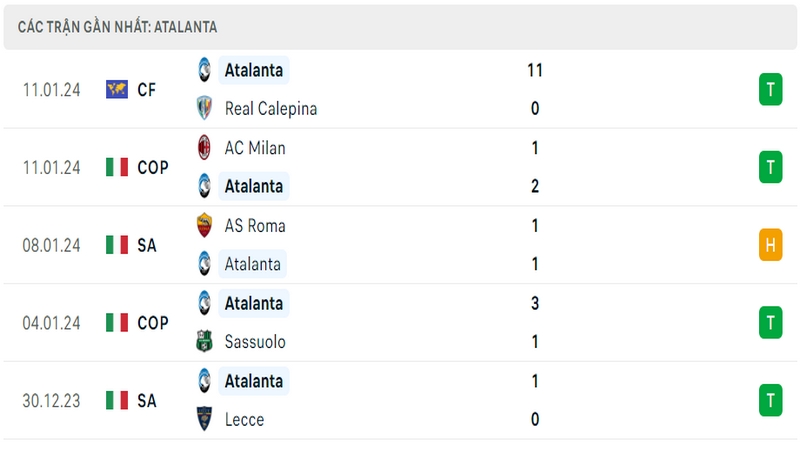
Task: Select highlighted Atalanta in Roma match
Action: [x=253, y=264]
